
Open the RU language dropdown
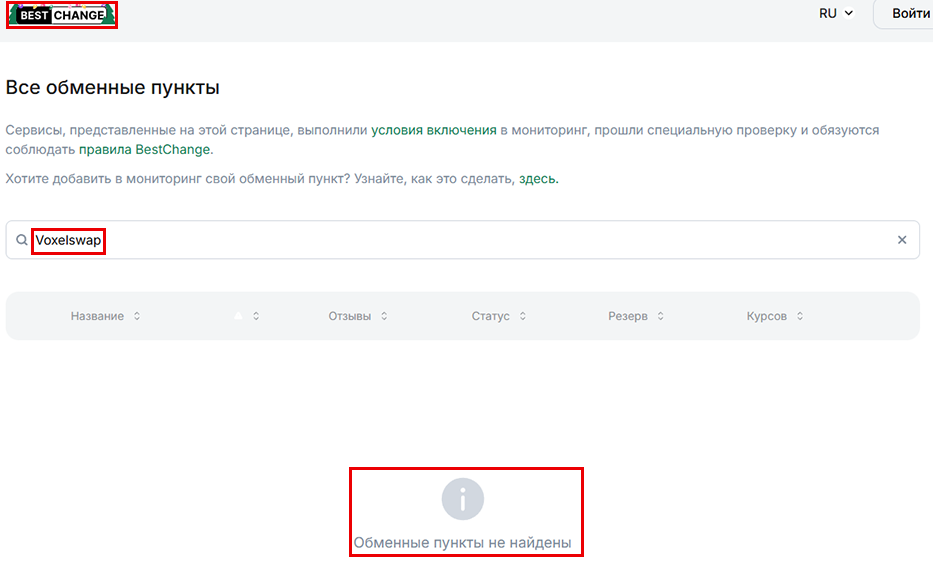(835, 14)
